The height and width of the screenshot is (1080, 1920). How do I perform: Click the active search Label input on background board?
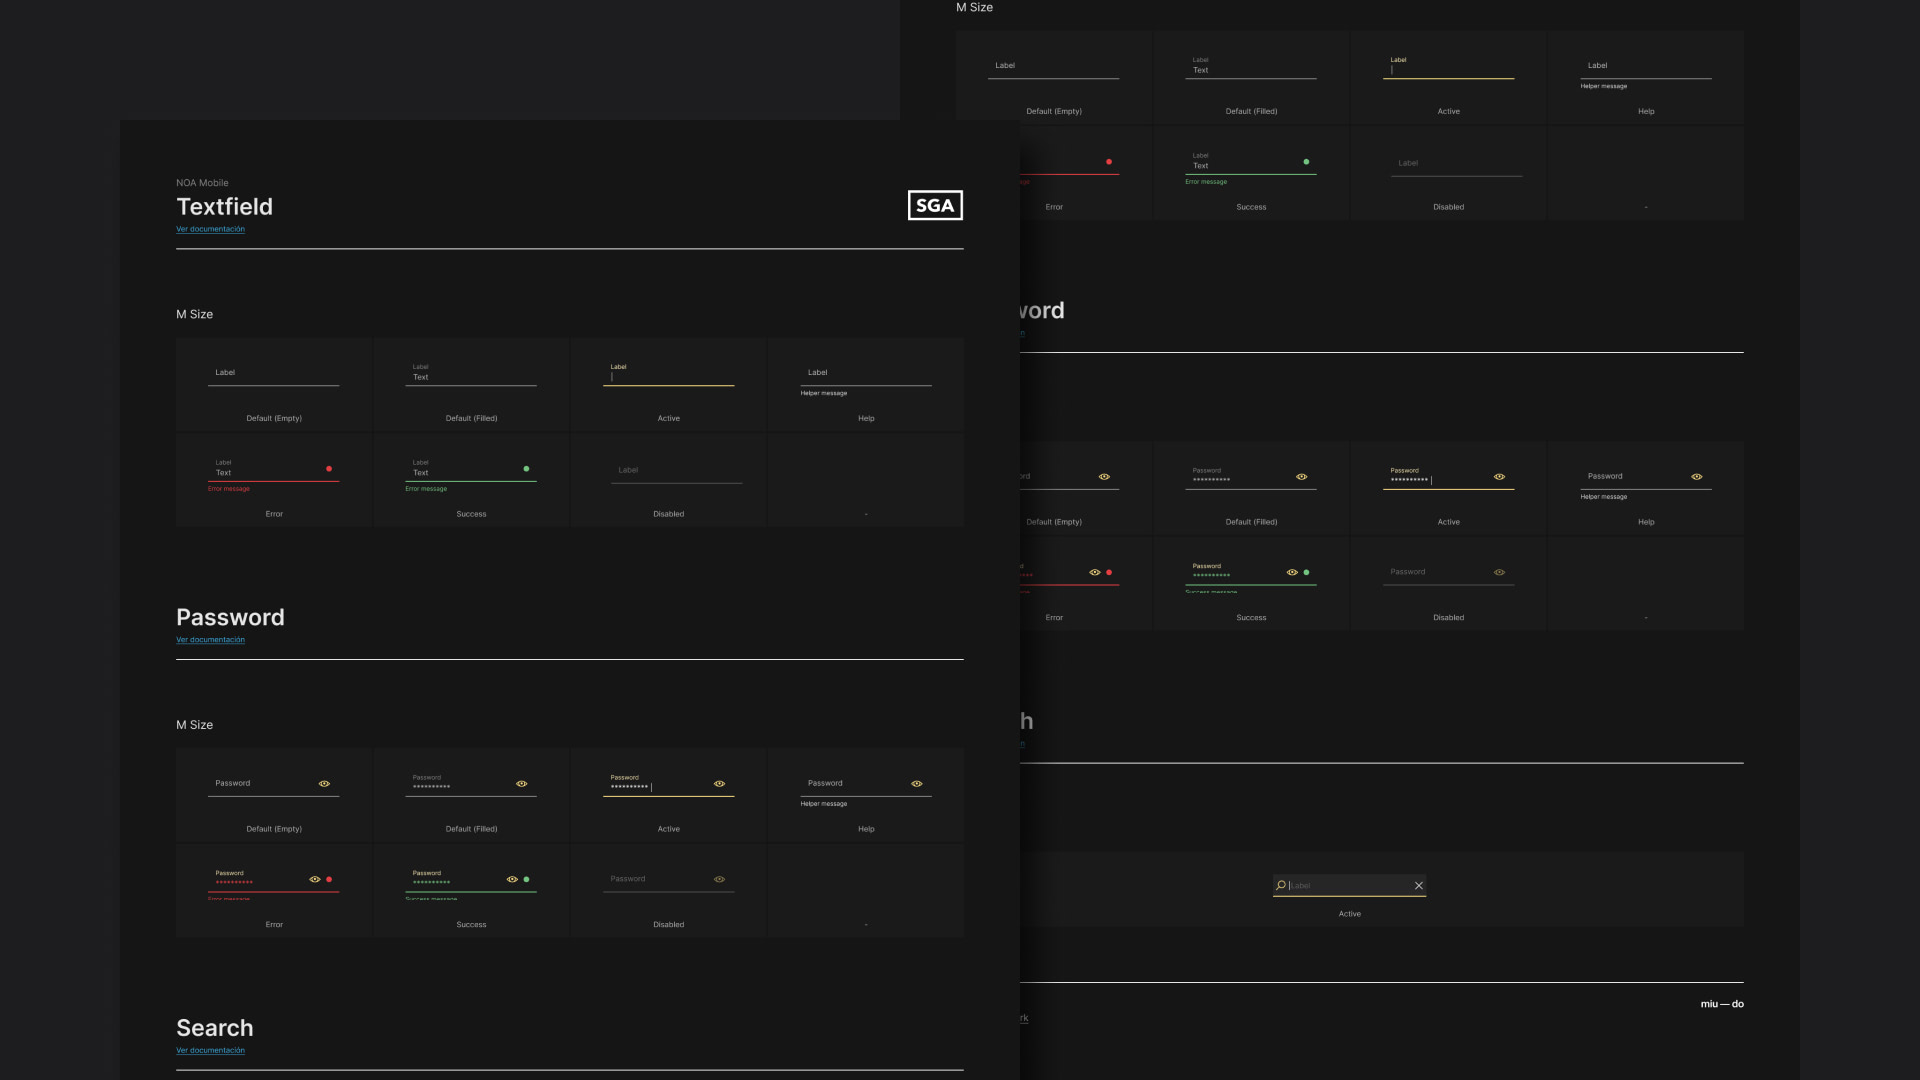click(1349, 885)
